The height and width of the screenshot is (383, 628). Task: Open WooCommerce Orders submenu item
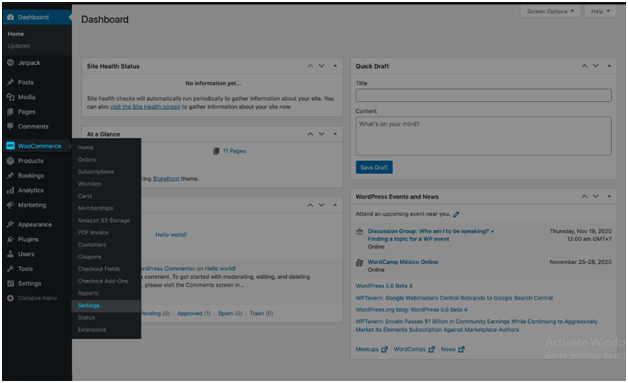pyautogui.click(x=87, y=160)
